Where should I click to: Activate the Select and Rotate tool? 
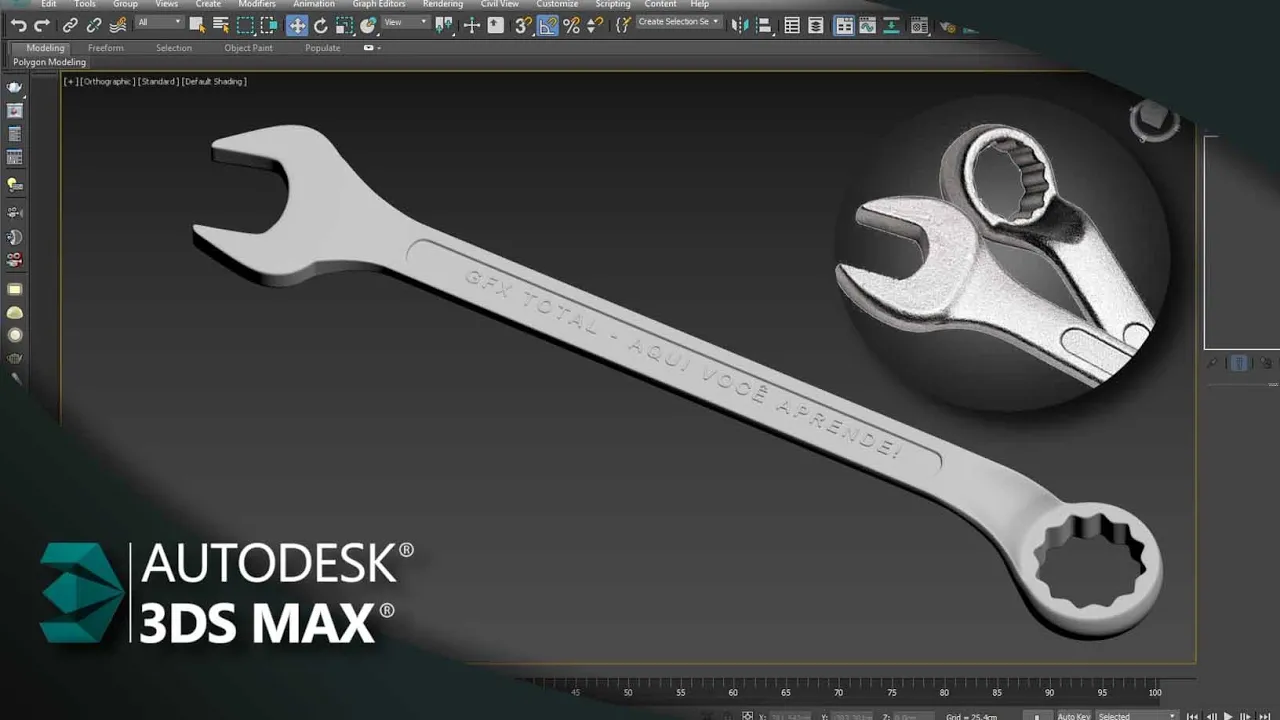click(321, 25)
